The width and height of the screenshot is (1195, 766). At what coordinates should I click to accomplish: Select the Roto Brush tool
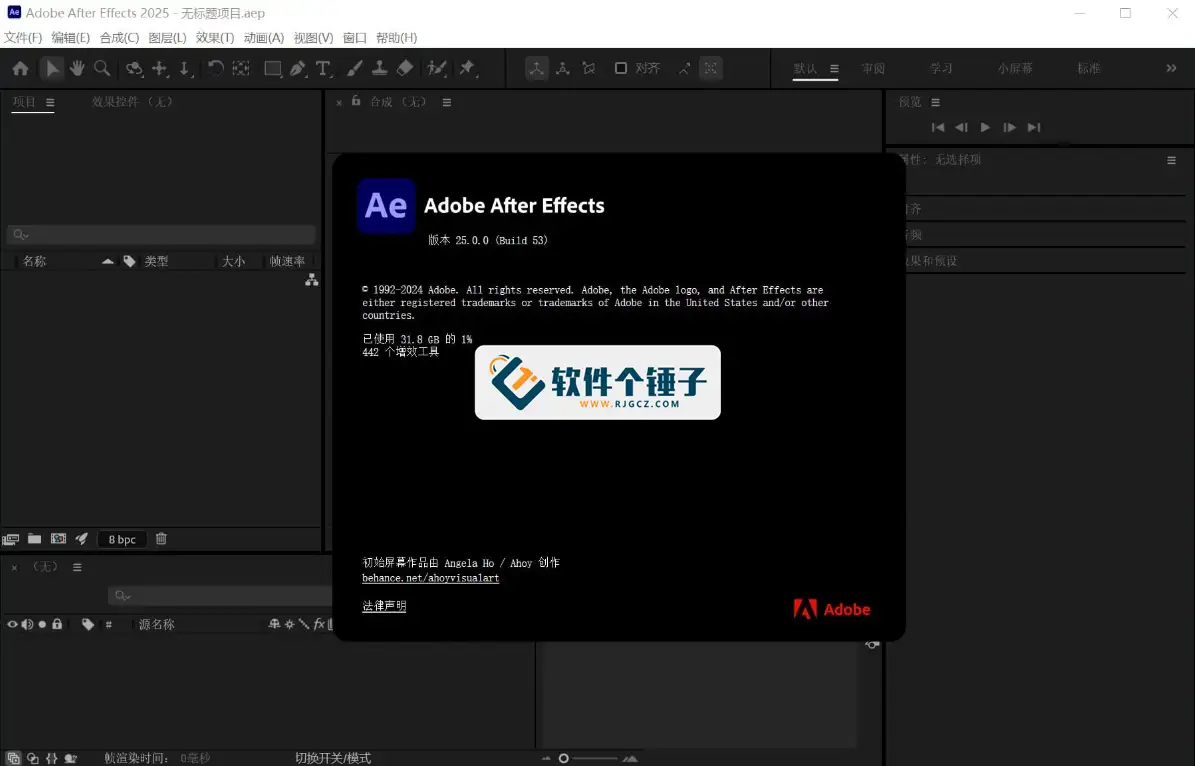[437, 69]
